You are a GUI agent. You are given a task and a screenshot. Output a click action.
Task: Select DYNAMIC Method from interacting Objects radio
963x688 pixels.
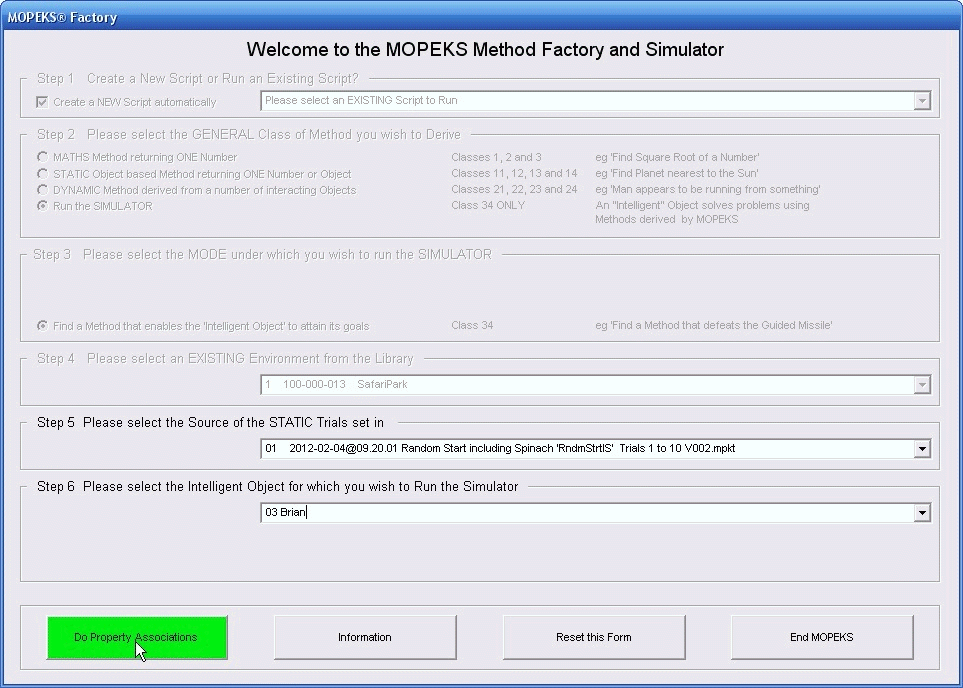[42, 190]
